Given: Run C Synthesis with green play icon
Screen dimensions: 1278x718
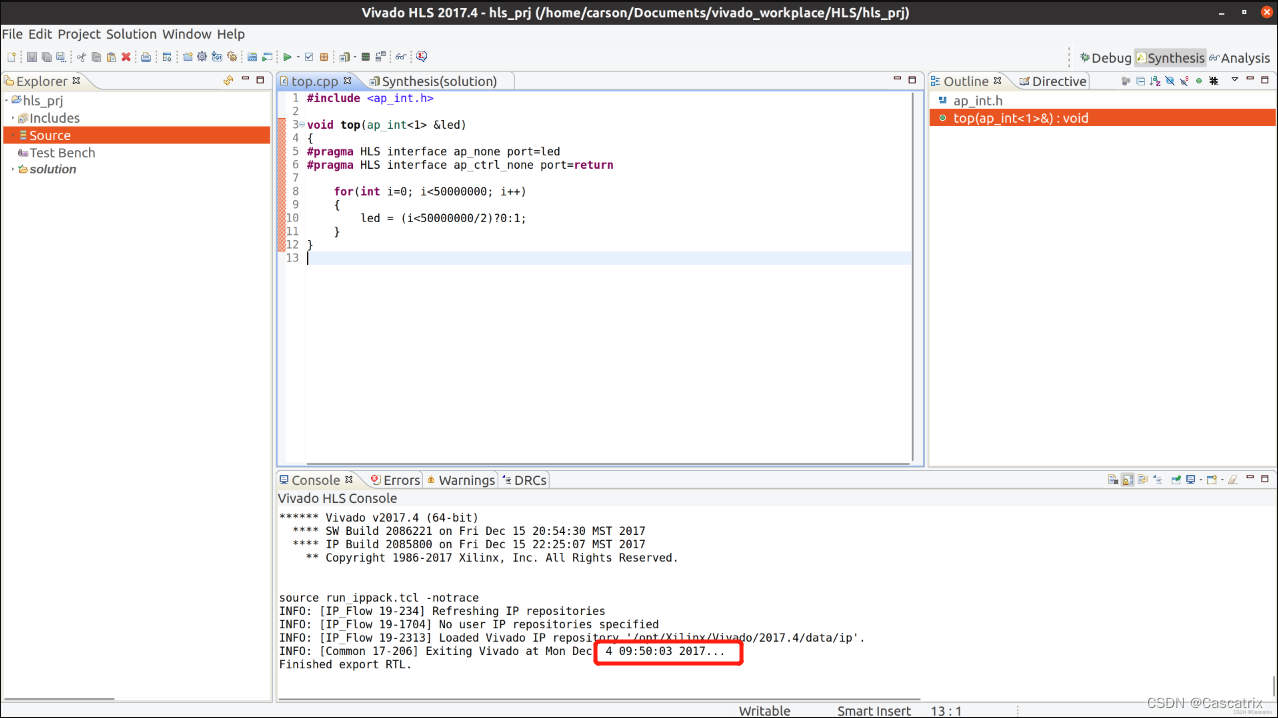Looking at the screenshot, I should (287, 57).
